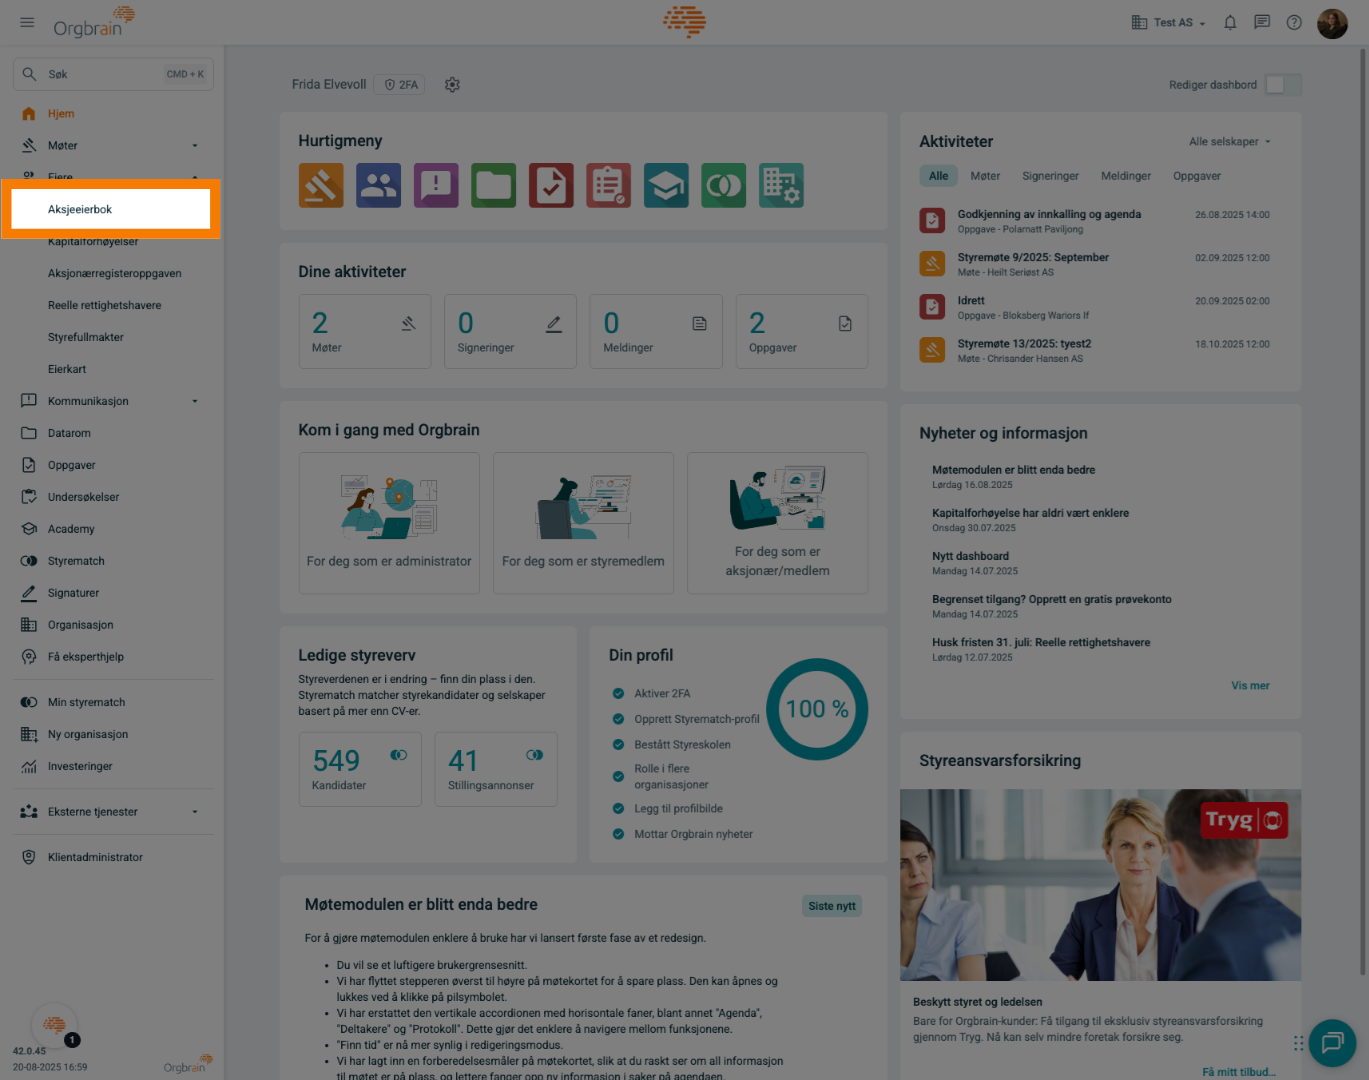Viewport: 1369px width, 1080px height.
Task: Open the hamburger menu in the top bar
Action: (27, 22)
